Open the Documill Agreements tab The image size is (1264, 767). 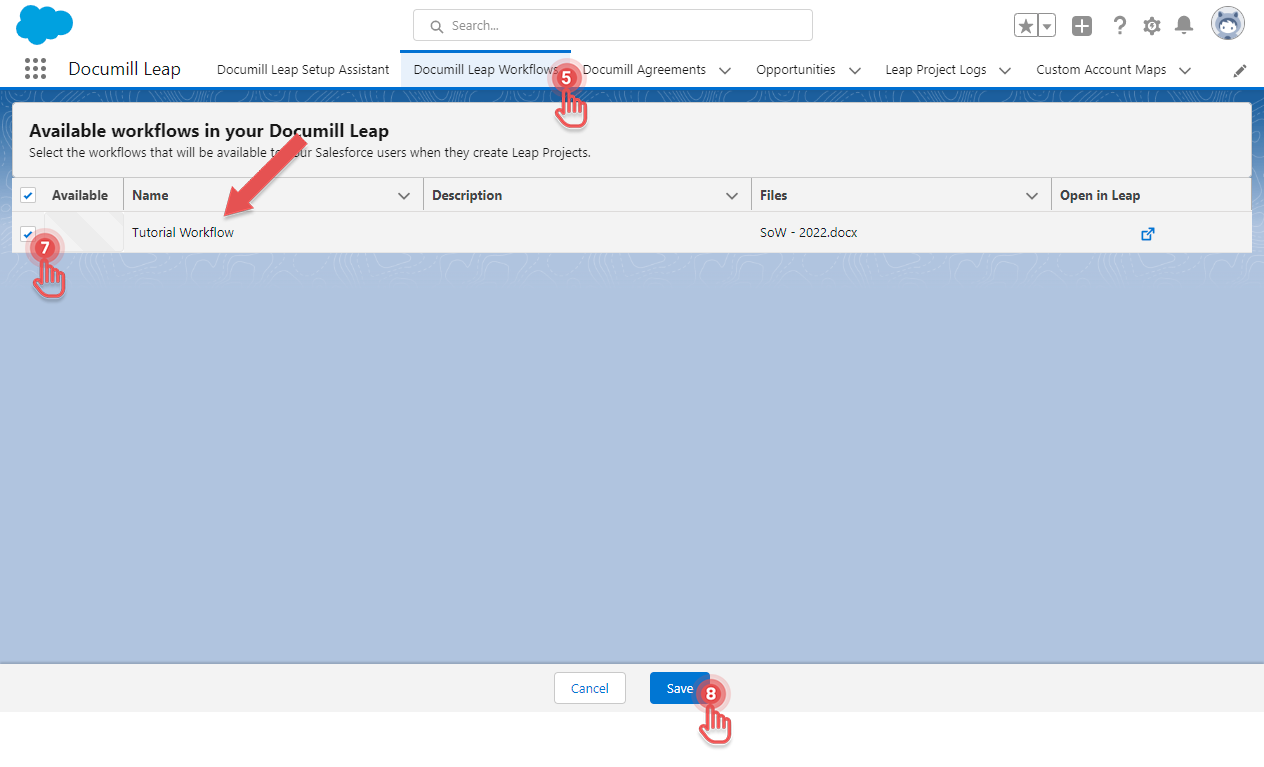[x=645, y=69]
